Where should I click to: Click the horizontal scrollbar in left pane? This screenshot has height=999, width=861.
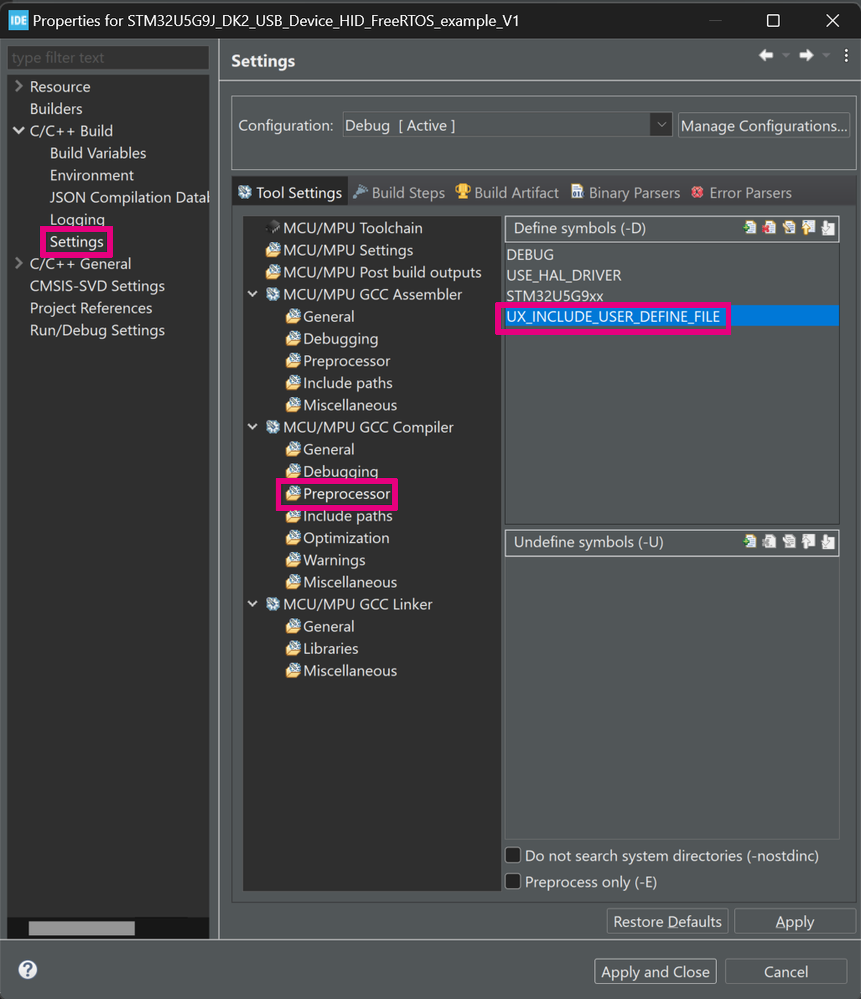click(82, 928)
